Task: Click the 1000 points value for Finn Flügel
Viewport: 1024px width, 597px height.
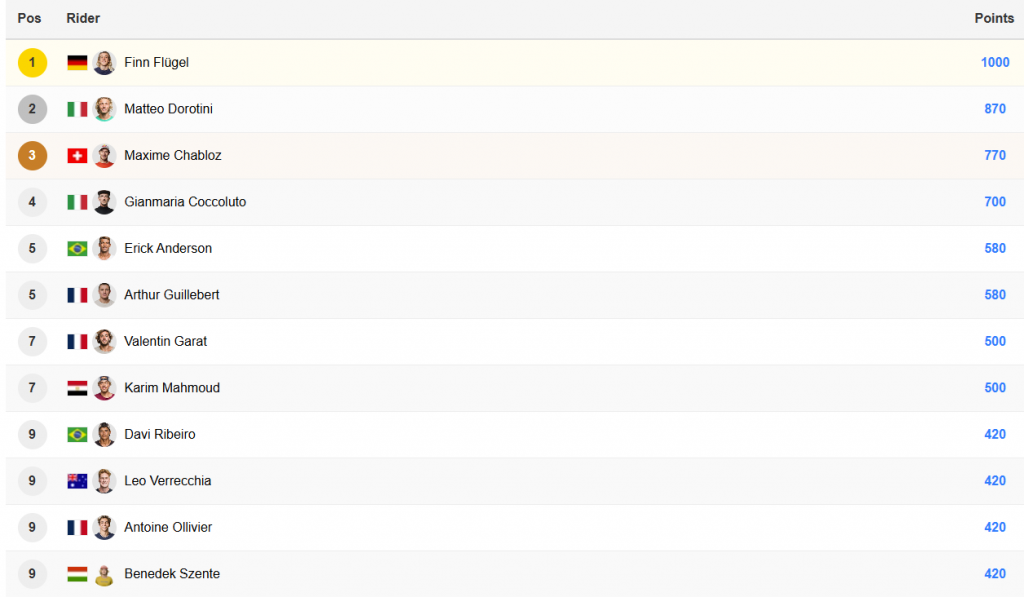Action: (x=994, y=63)
